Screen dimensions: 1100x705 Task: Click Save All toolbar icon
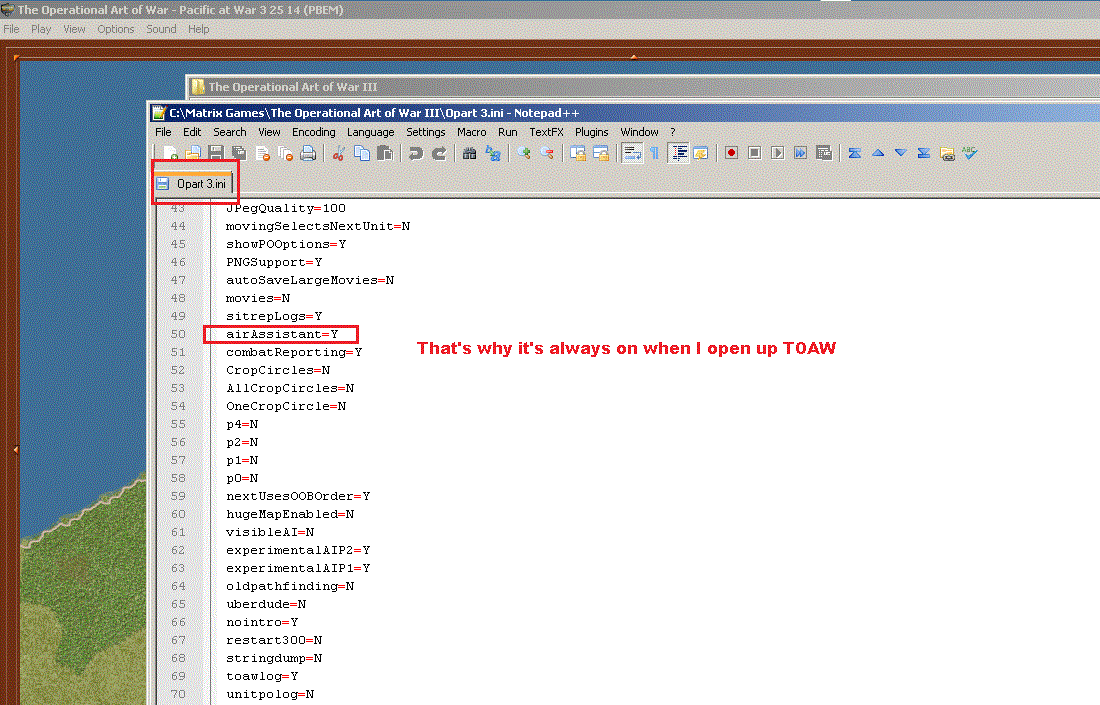point(239,153)
